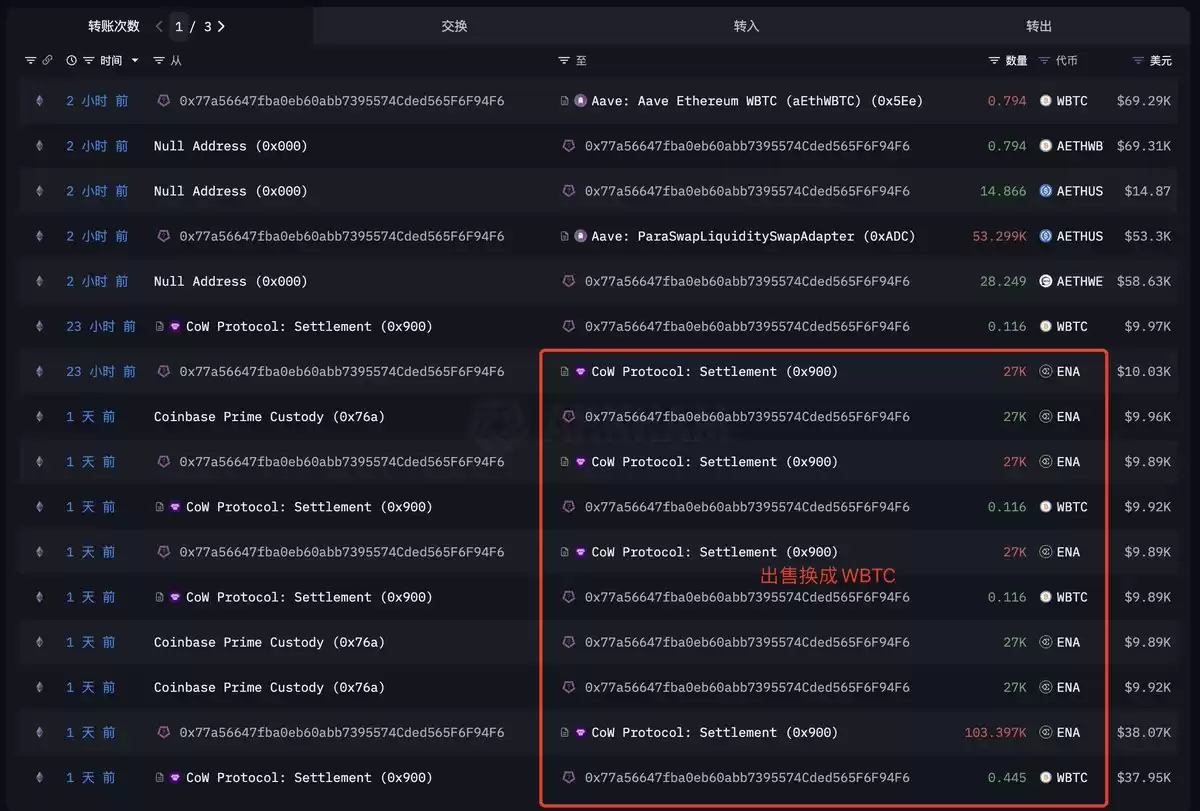Click the first filter icon before the link icon
The height and width of the screenshot is (811, 1200).
30,61
